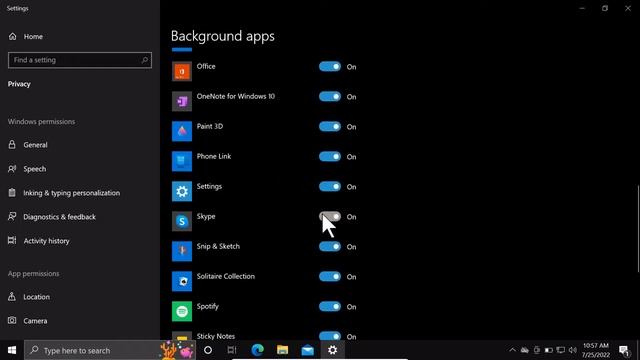Viewport: 640px width, 360px height.
Task: Click the OneDrive cloud tray icon
Action: click(524, 350)
